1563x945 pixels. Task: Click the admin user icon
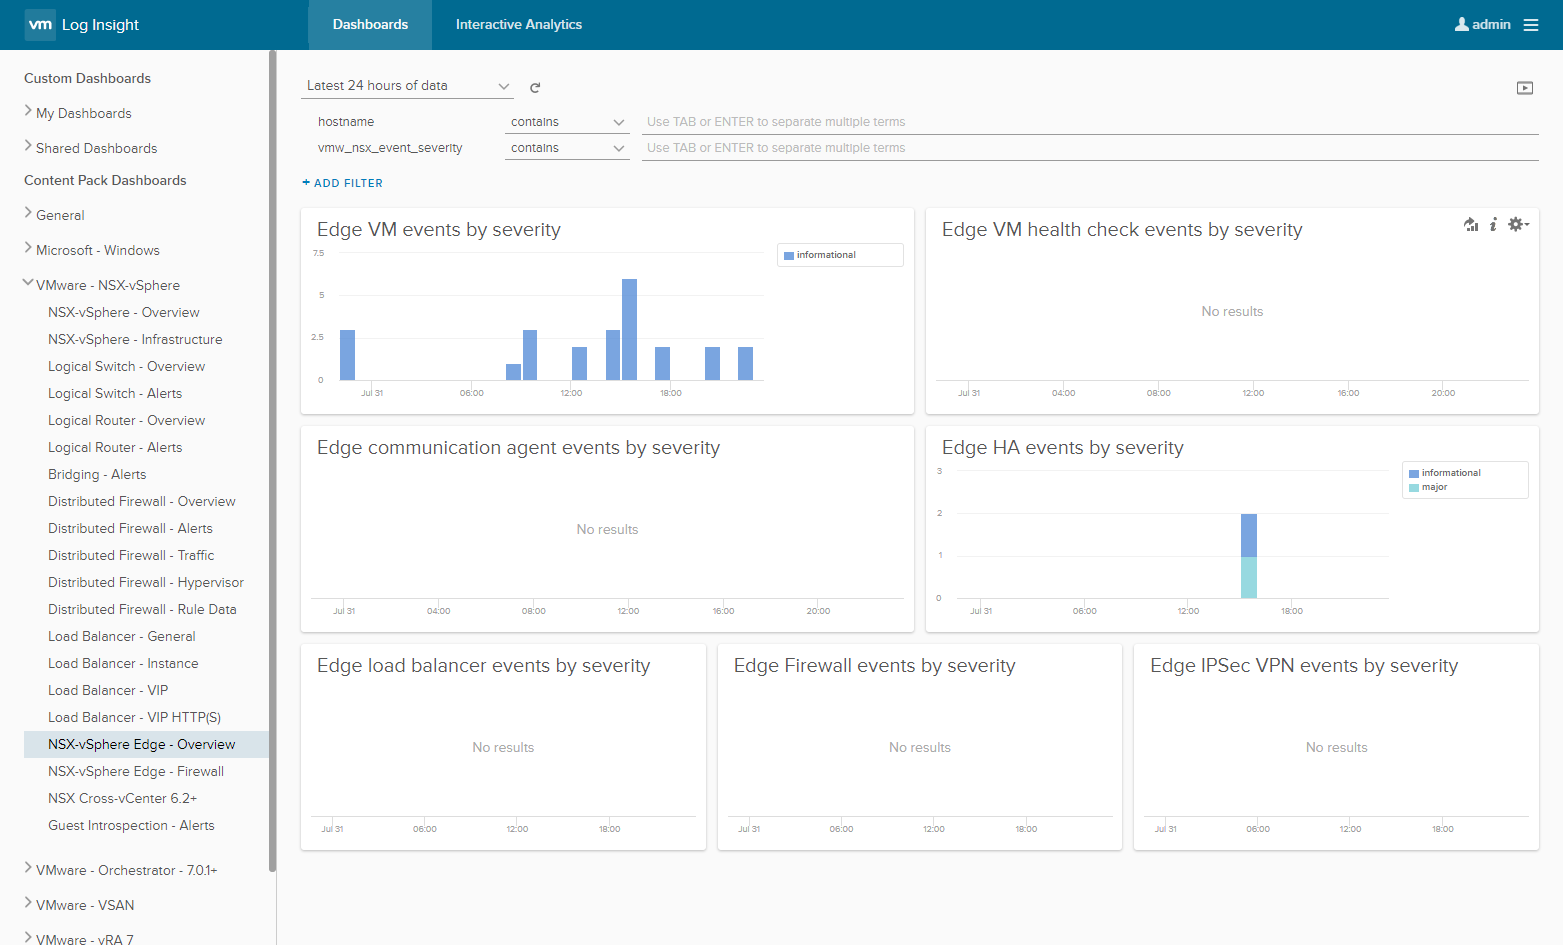(x=1461, y=25)
